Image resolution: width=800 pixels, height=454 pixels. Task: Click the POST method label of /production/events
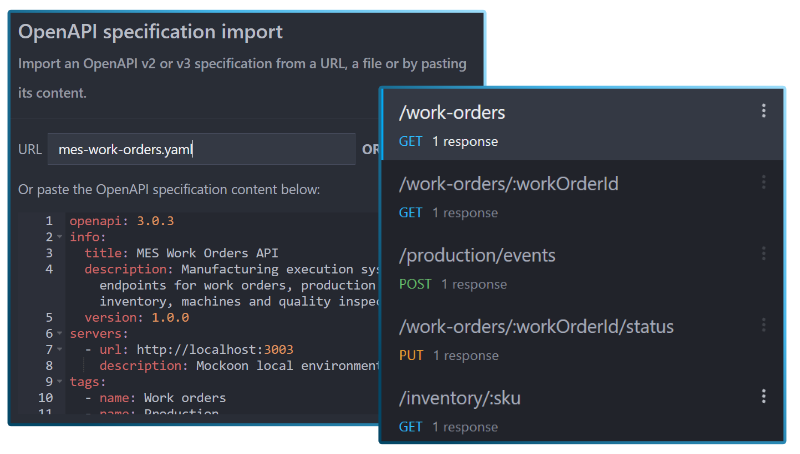coord(415,284)
